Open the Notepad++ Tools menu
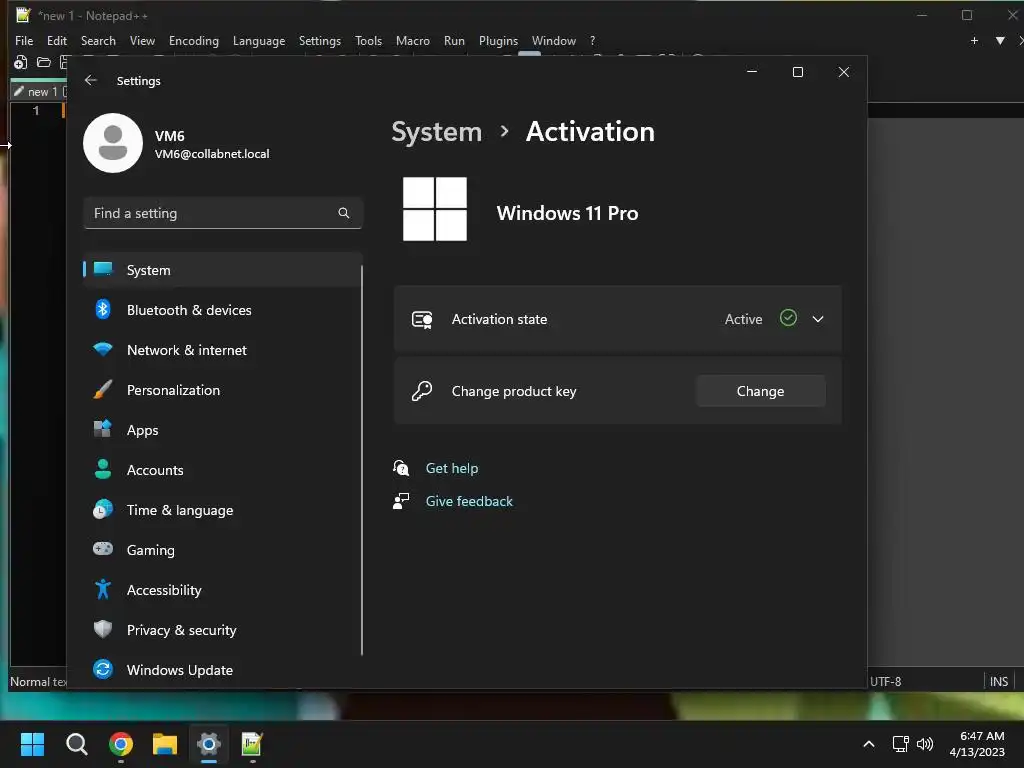The image size is (1024, 768). (x=368, y=40)
